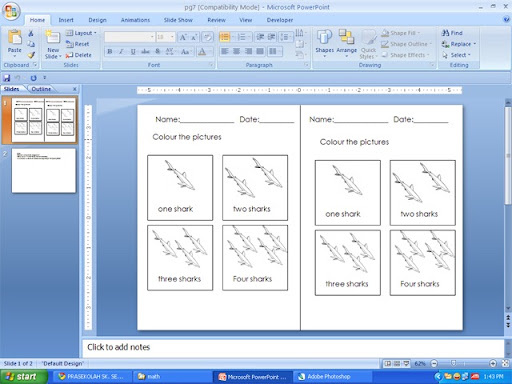Open the Font name combo box
This screenshot has height=384, width=512.
point(129,37)
